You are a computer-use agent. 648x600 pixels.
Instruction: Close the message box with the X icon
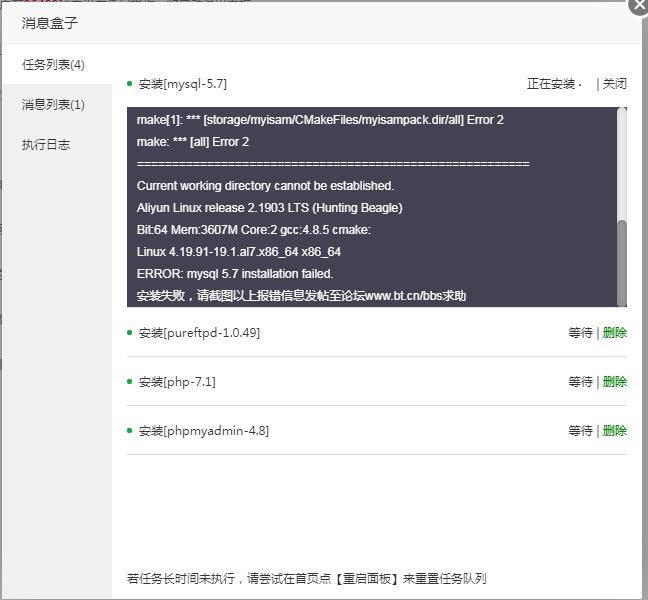tap(638, 5)
